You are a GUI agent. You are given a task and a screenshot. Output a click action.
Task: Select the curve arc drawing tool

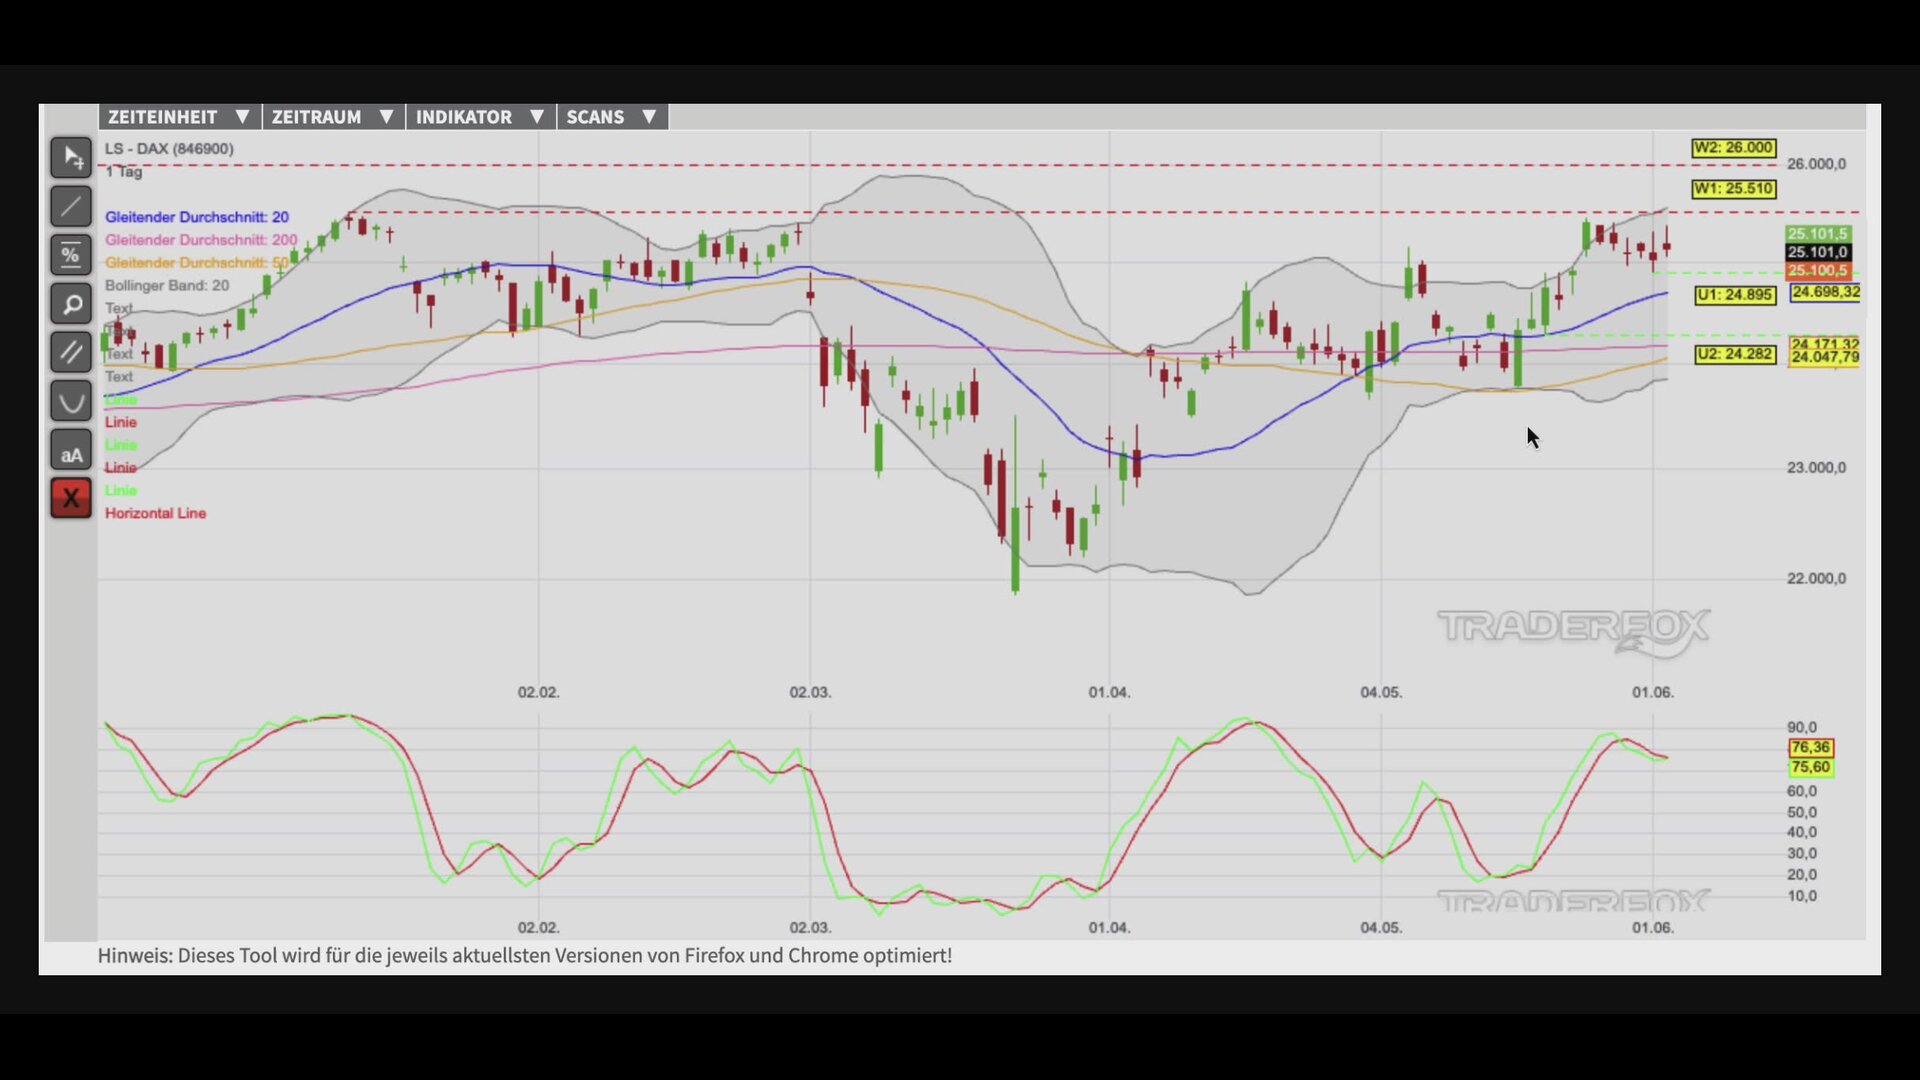(x=71, y=401)
